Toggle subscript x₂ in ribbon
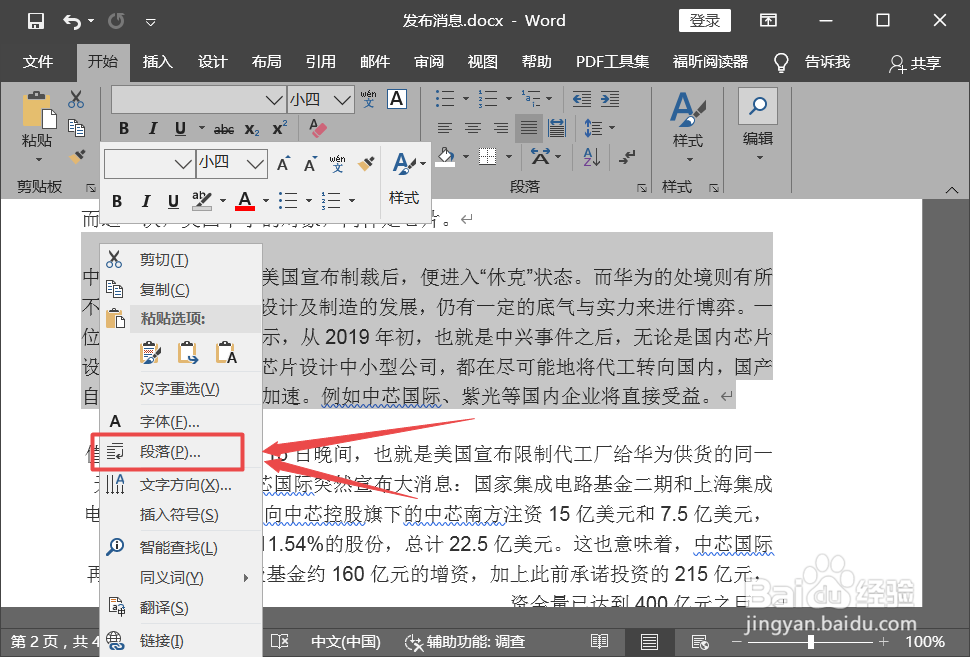This screenshot has width=970, height=657. 252,129
